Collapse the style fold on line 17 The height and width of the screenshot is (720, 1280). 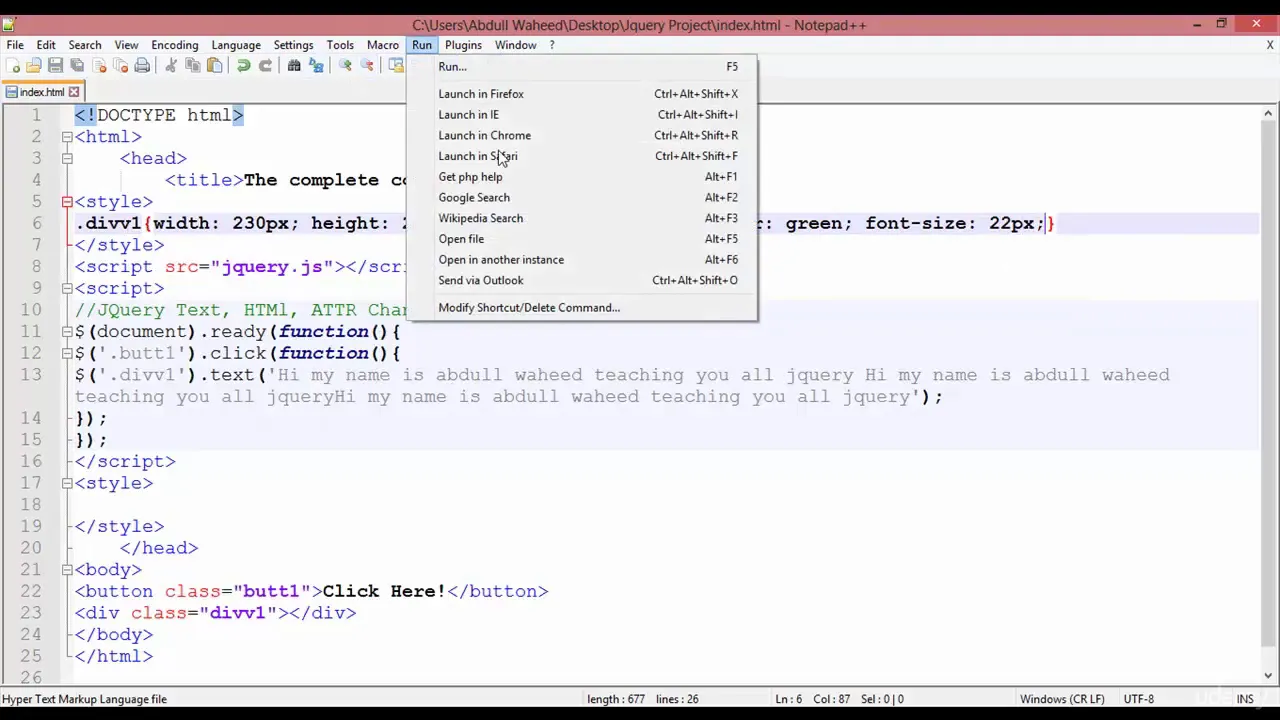pyautogui.click(x=67, y=483)
